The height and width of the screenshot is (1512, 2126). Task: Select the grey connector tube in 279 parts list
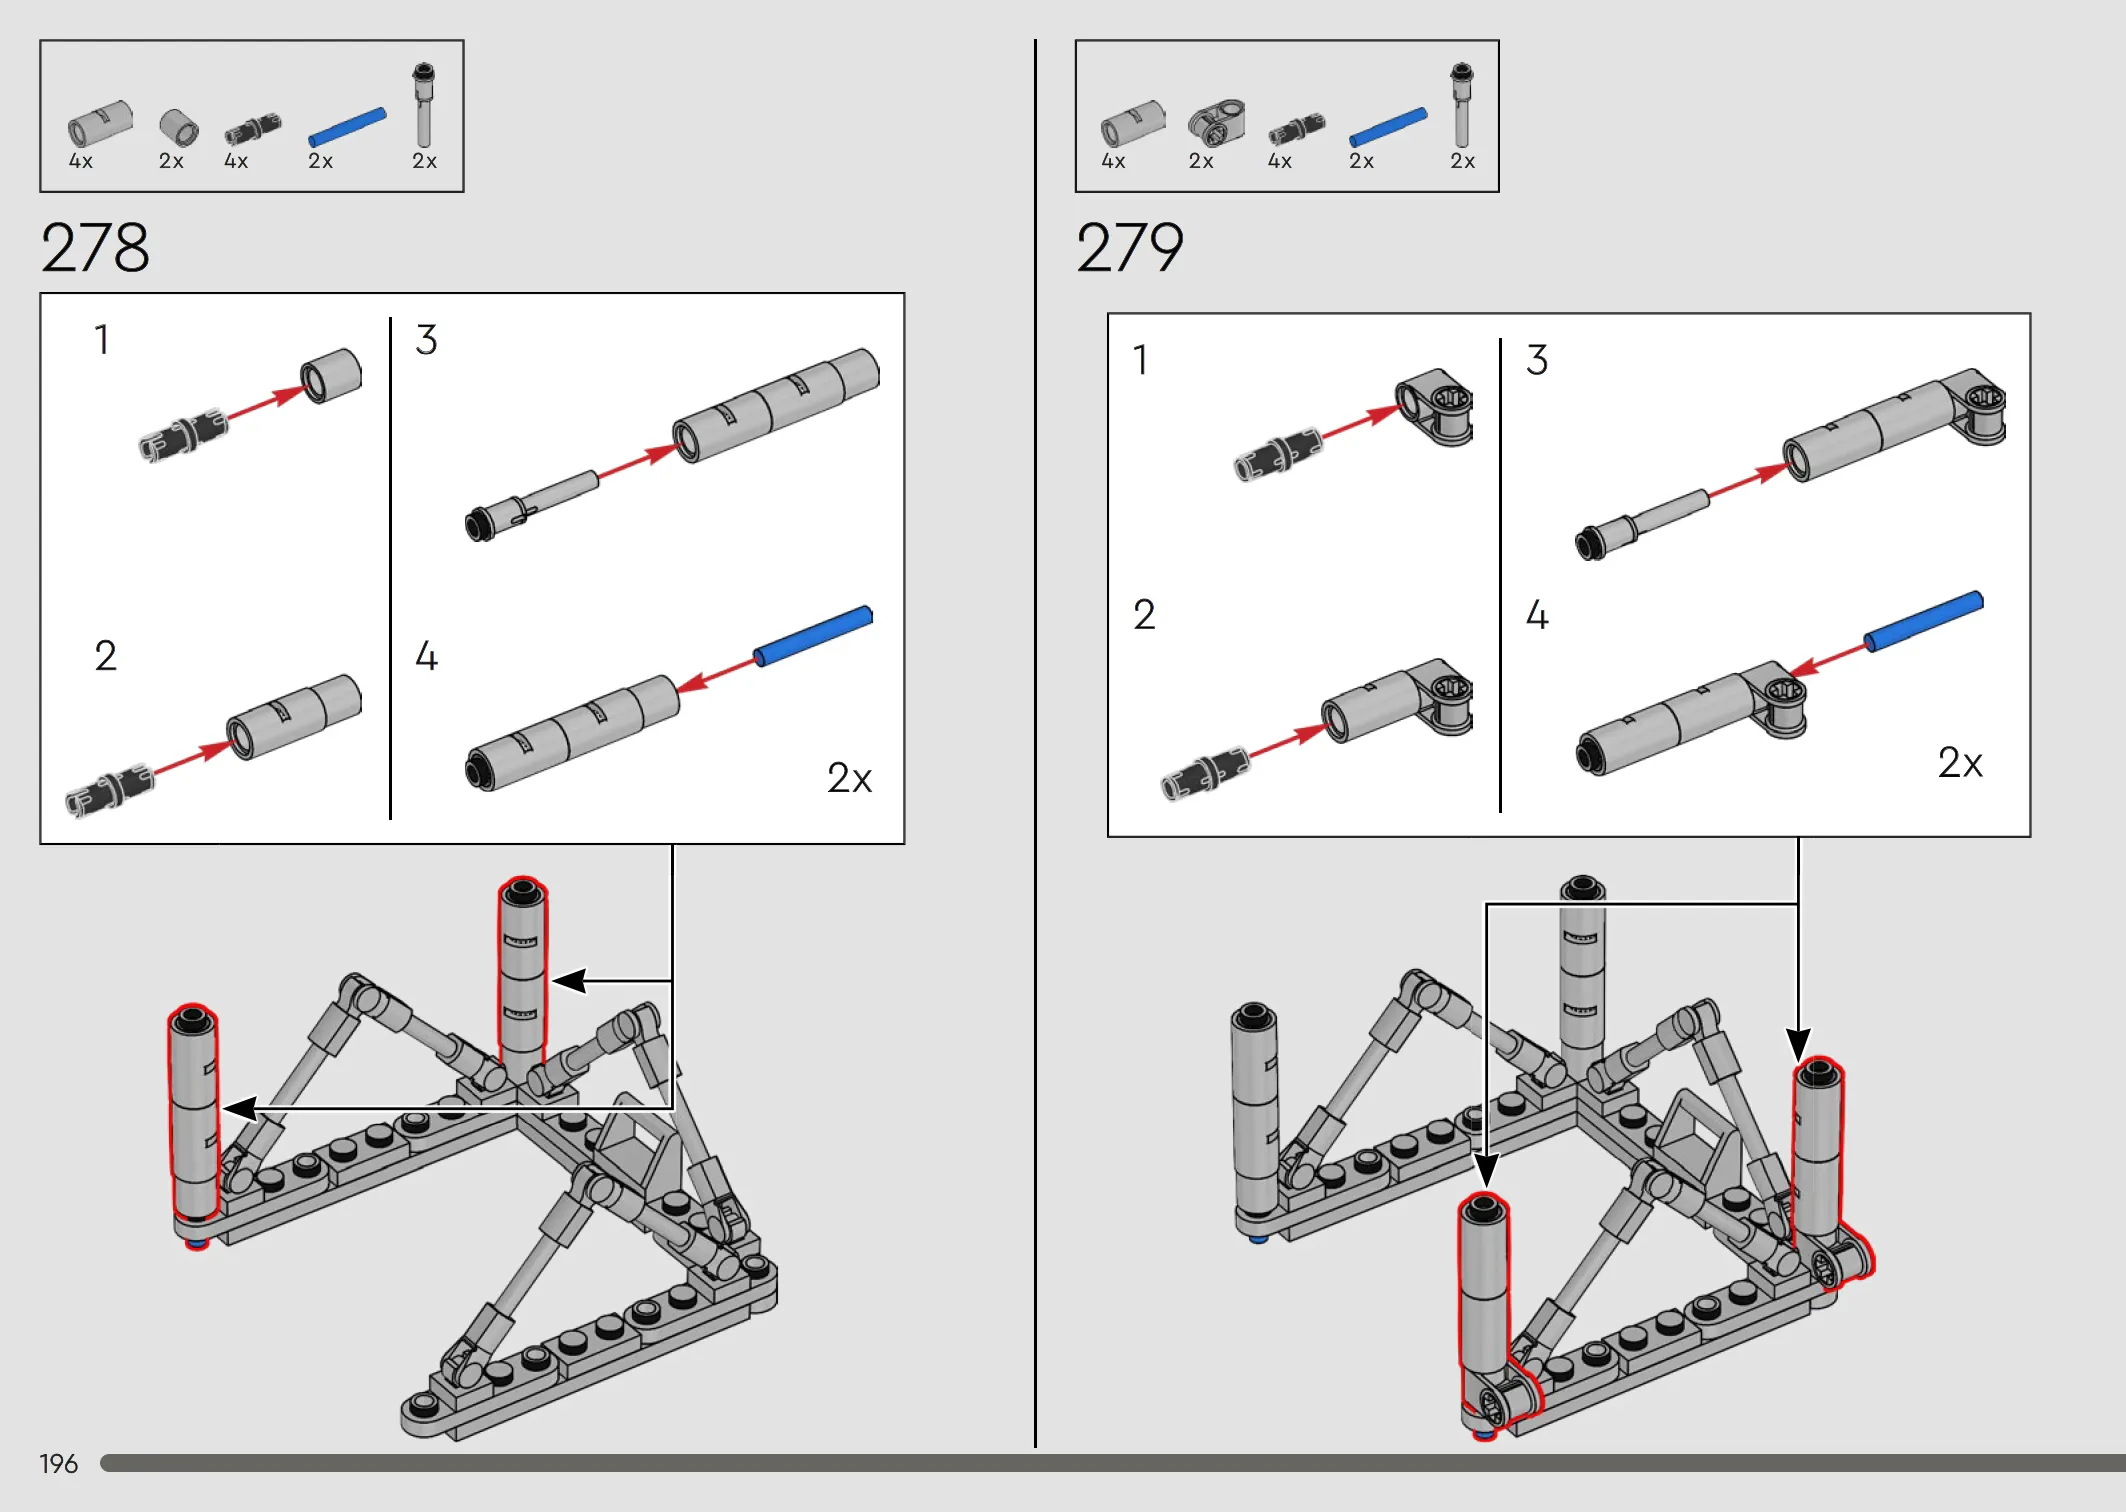[1132, 123]
